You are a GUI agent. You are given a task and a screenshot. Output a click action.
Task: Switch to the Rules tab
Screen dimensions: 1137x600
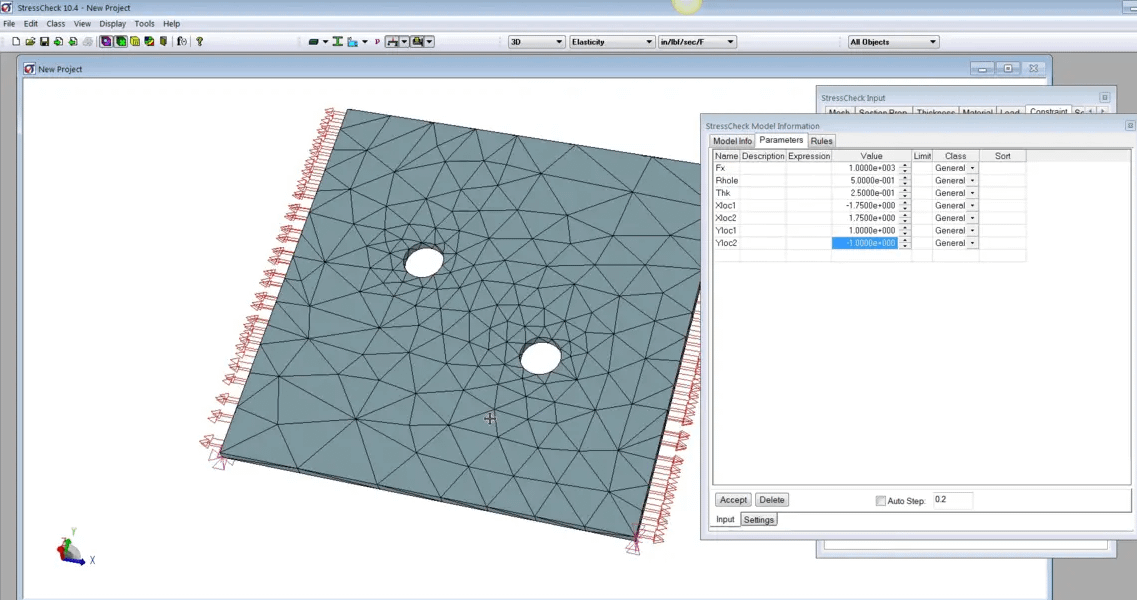821,140
